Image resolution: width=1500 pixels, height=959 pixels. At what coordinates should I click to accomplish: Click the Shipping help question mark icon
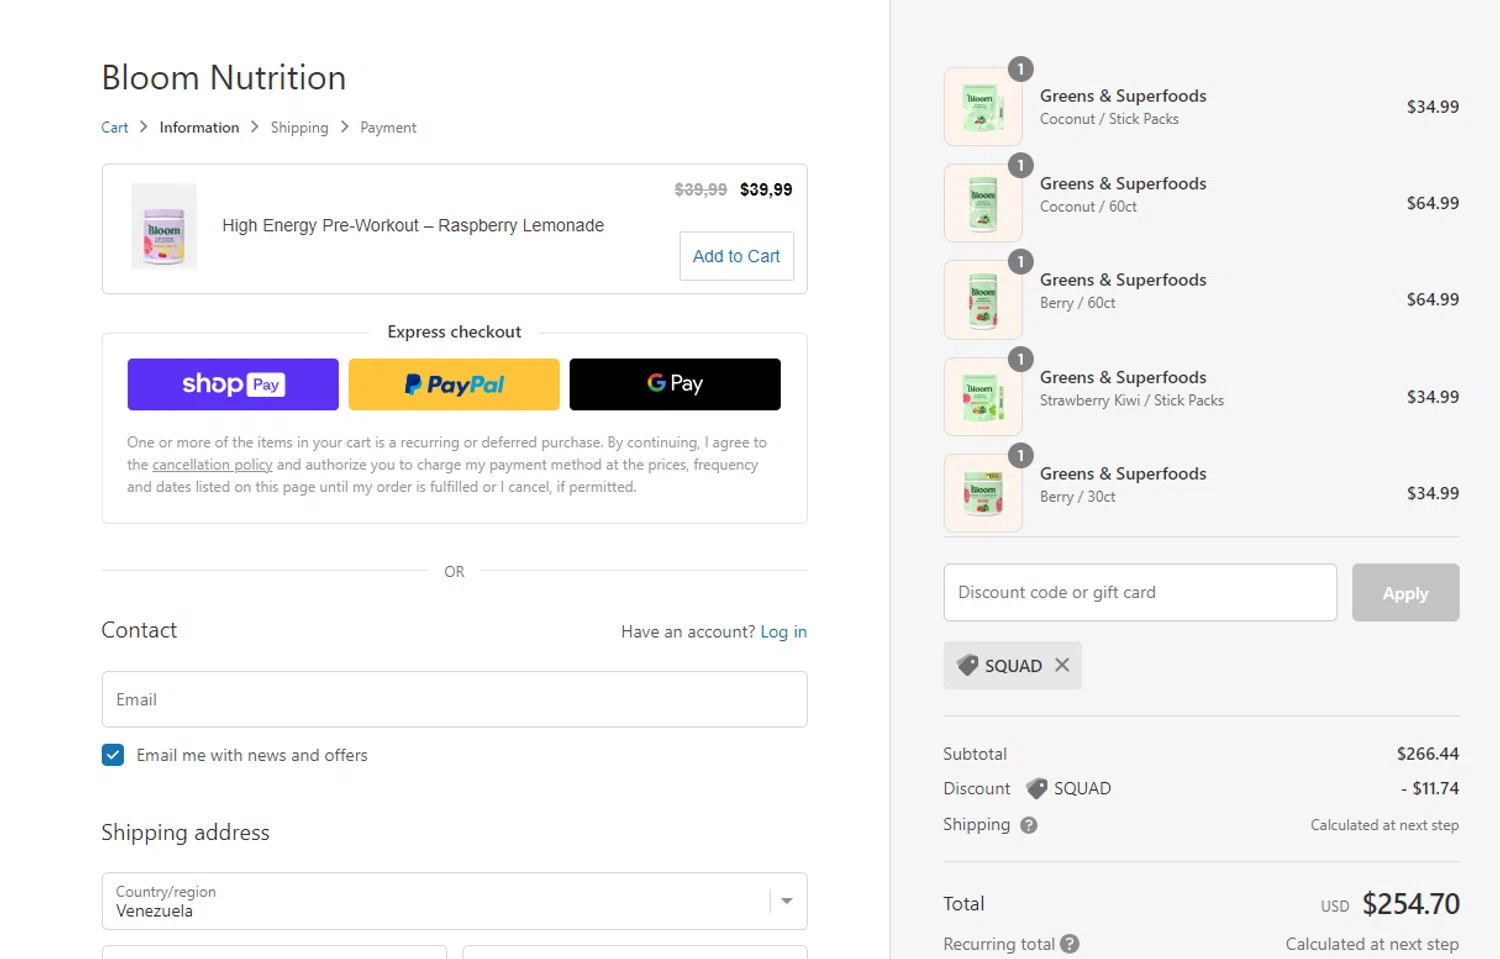click(1028, 825)
